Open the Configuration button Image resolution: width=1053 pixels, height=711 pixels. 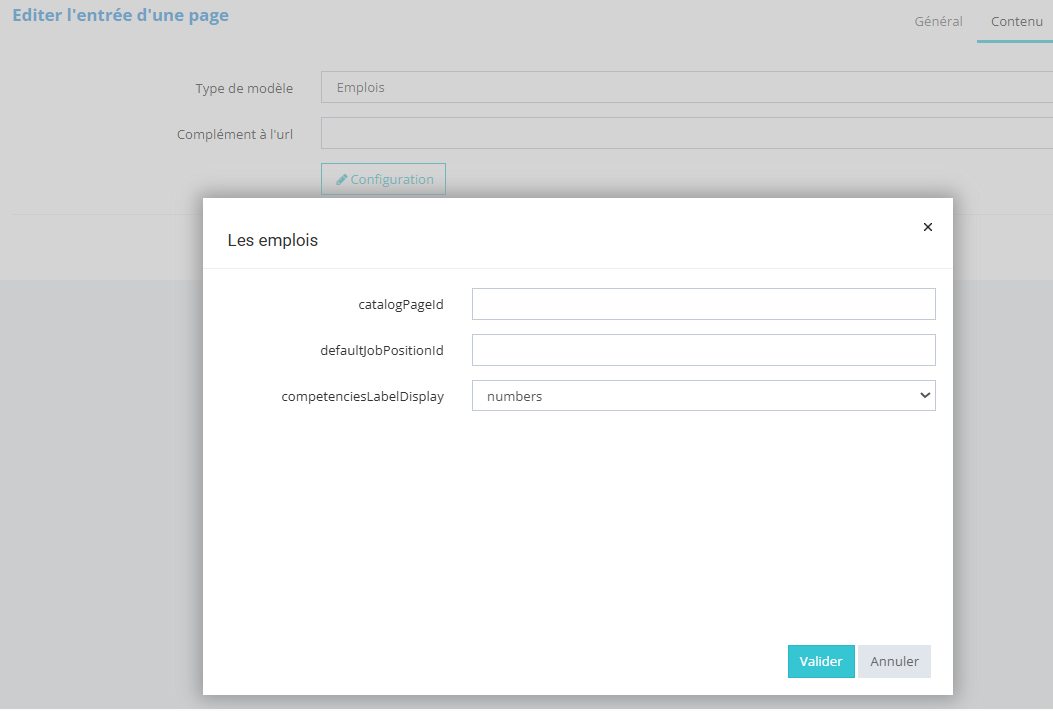pos(383,180)
